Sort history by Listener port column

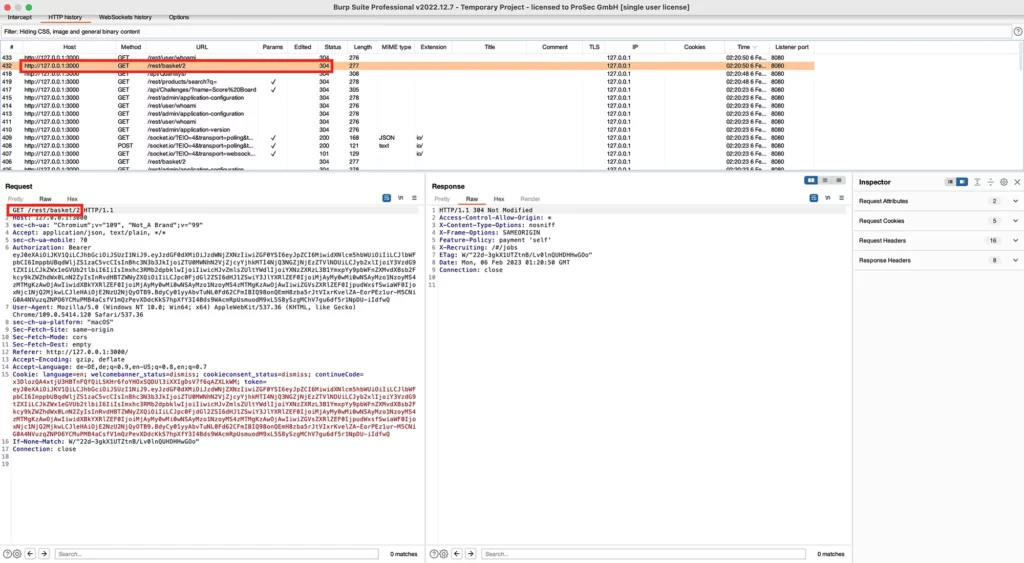[792, 47]
